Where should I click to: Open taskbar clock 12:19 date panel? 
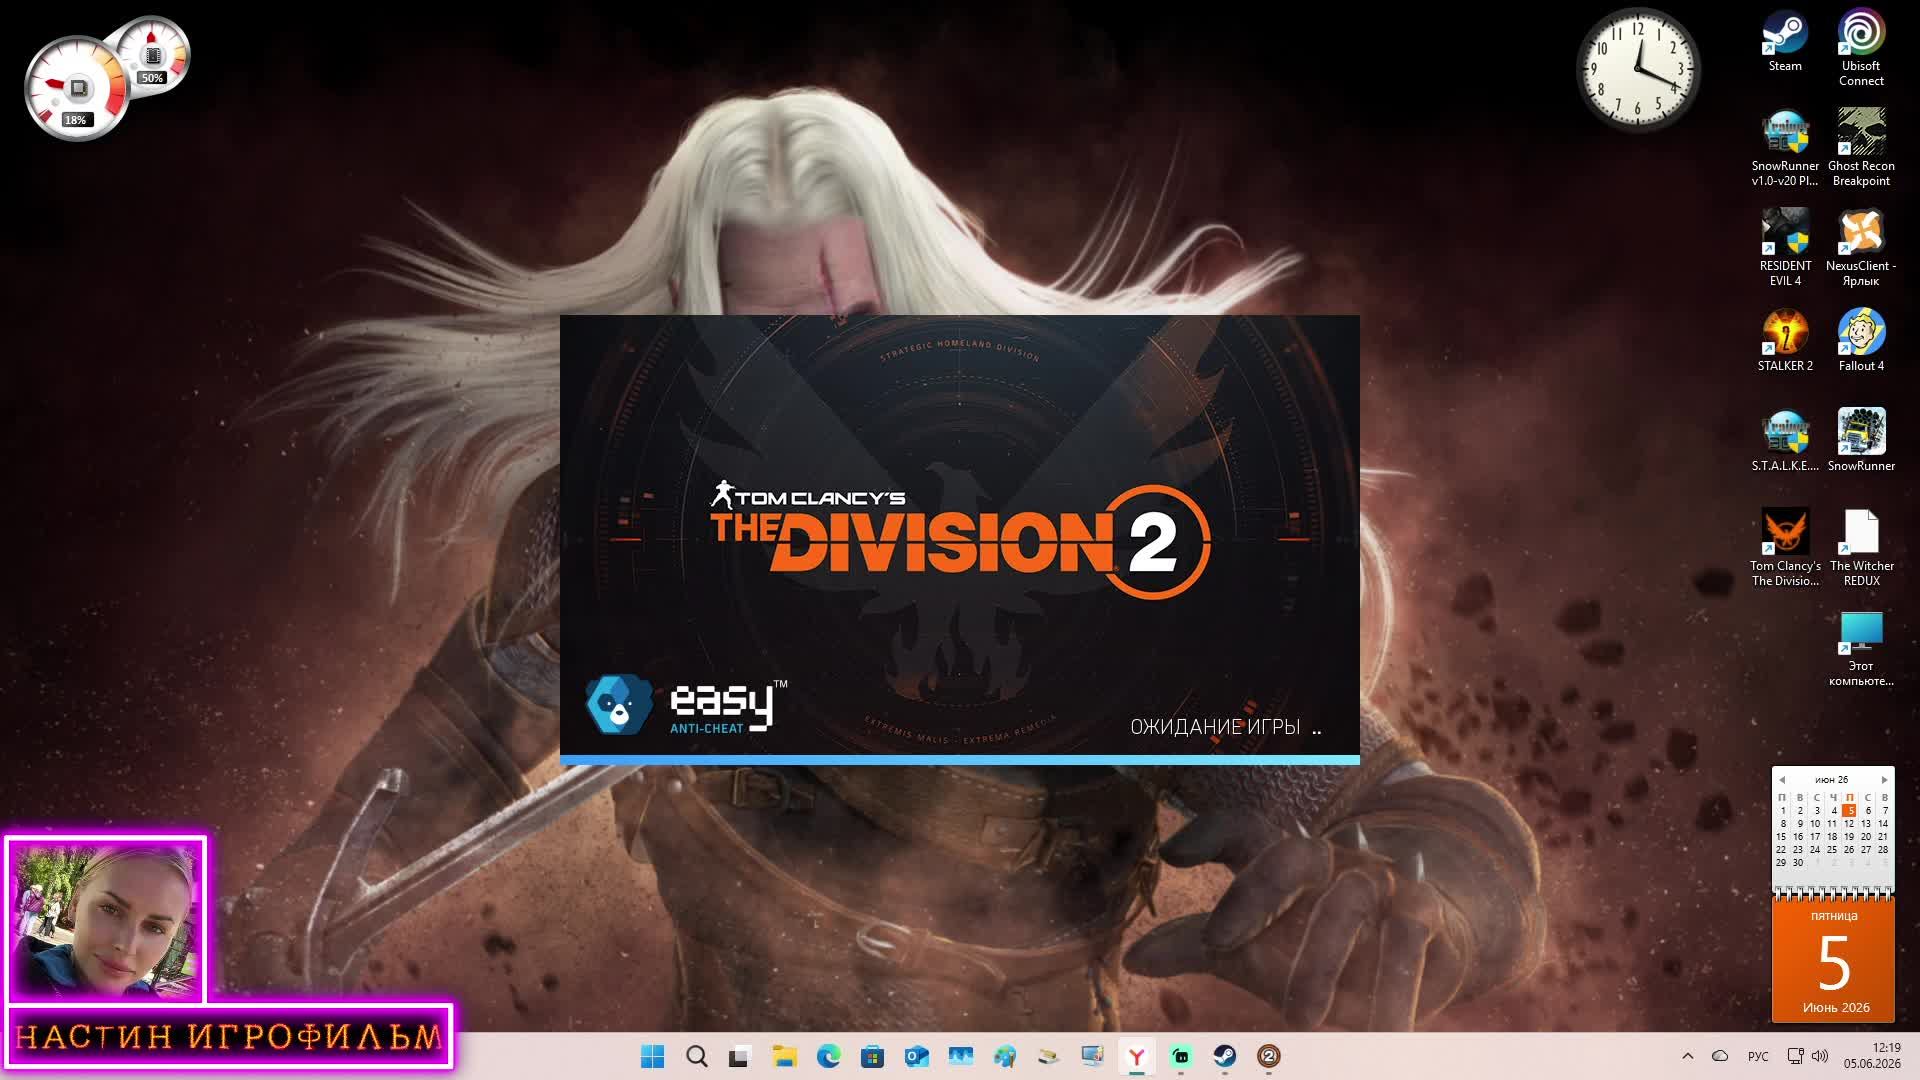pyautogui.click(x=1872, y=1056)
